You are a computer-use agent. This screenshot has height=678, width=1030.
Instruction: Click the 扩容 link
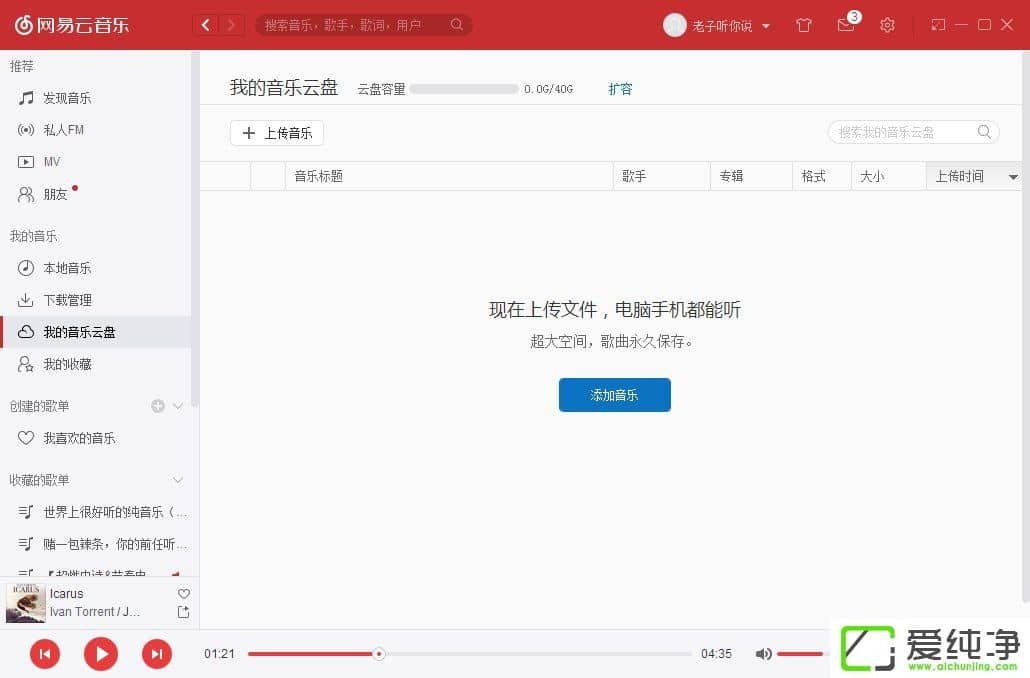tap(620, 89)
